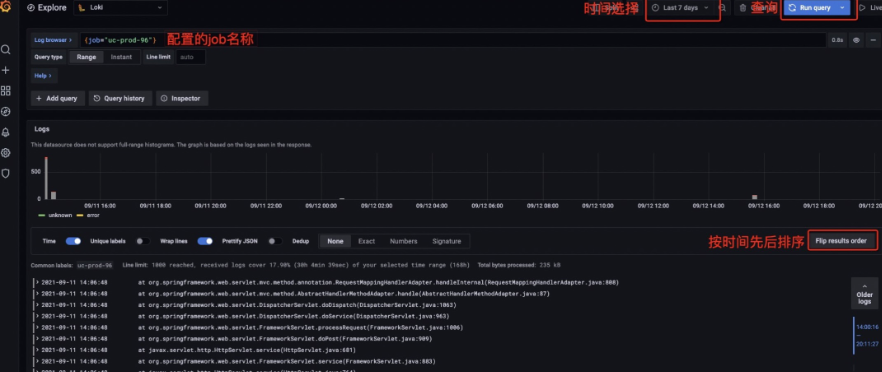
Task: Toggle the Wrap lines switch
Action: [x=205, y=241]
